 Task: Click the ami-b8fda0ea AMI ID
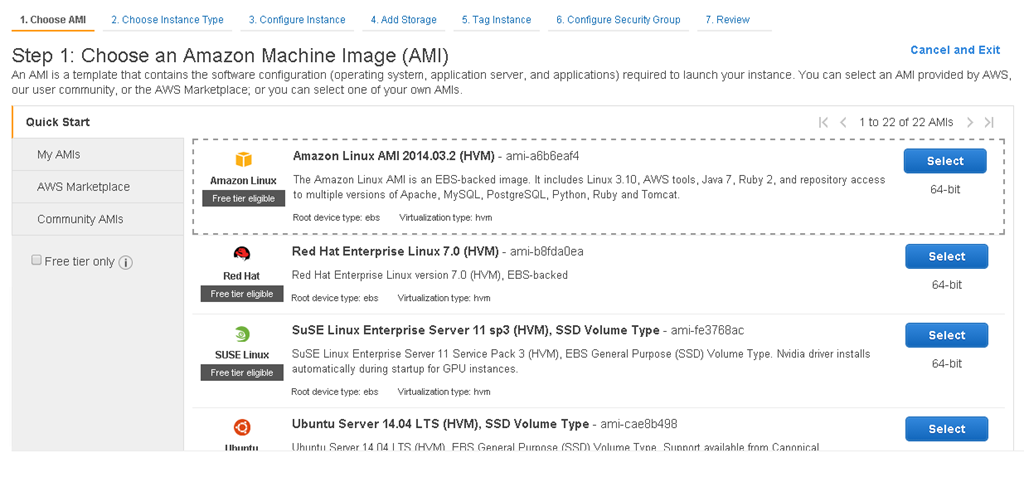547,251
